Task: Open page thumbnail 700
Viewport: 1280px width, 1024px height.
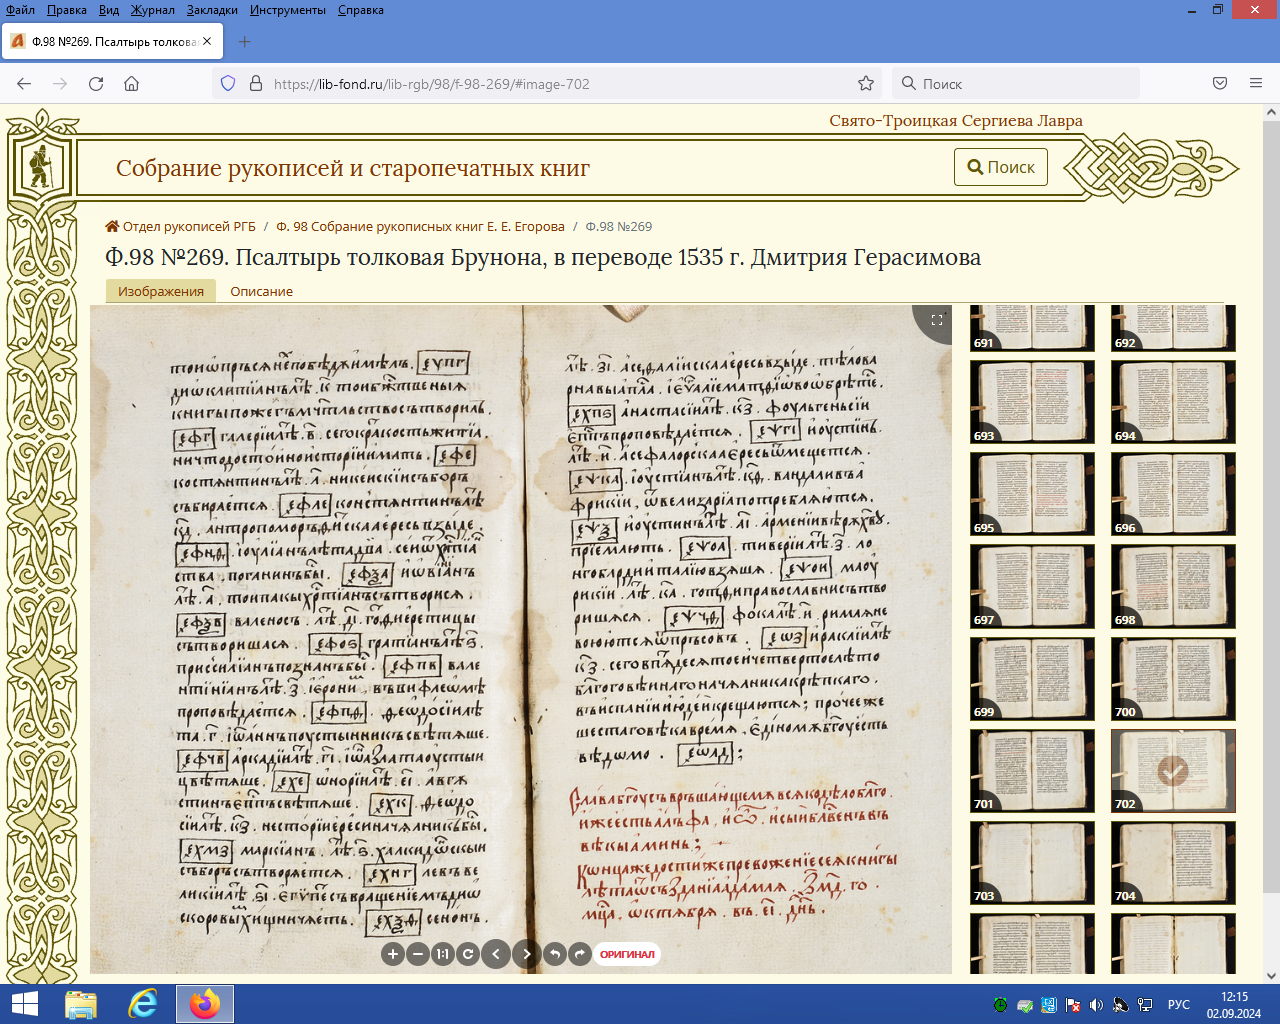Action: (1173, 678)
